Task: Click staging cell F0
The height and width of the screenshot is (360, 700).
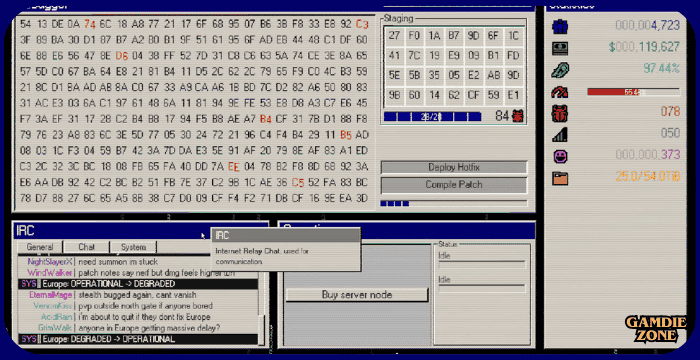Action: [414, 36]
